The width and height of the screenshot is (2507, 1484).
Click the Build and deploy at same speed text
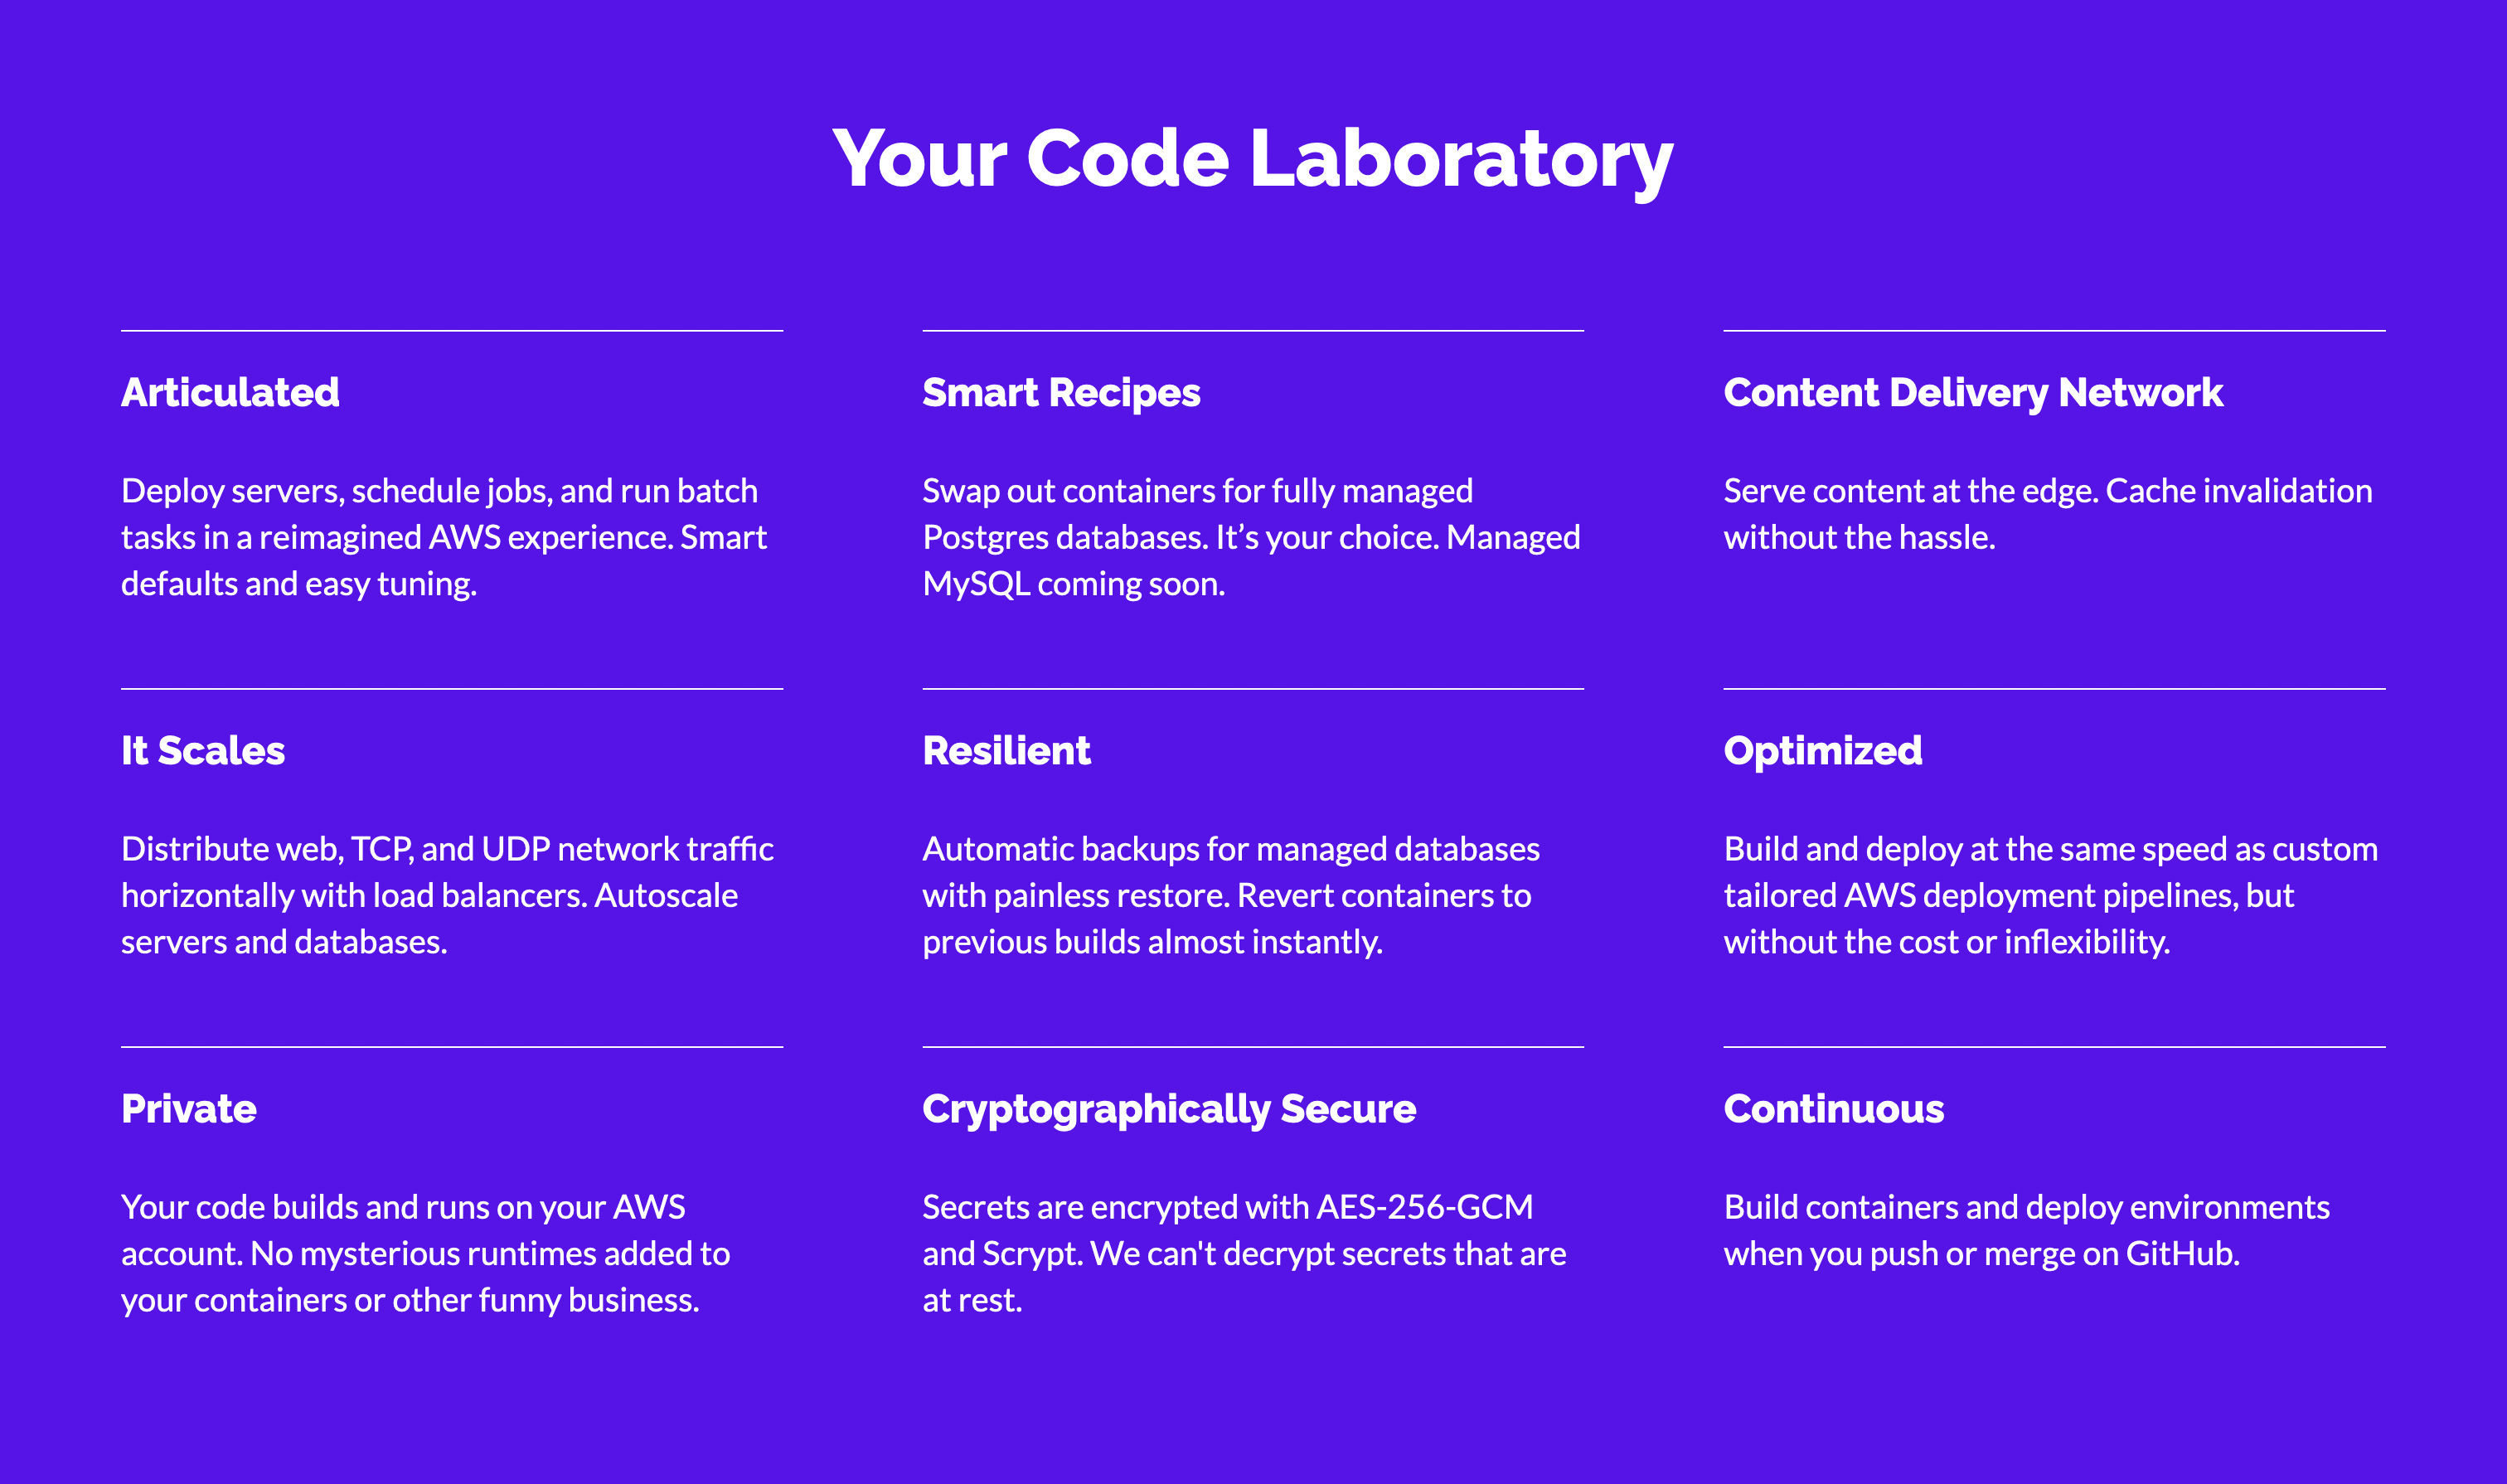tap(2051, 895)
